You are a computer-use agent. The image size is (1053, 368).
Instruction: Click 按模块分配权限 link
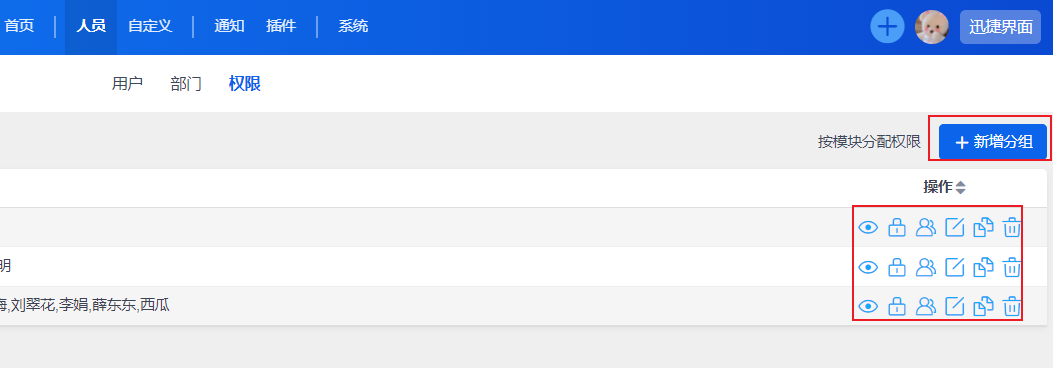point(869,142)
